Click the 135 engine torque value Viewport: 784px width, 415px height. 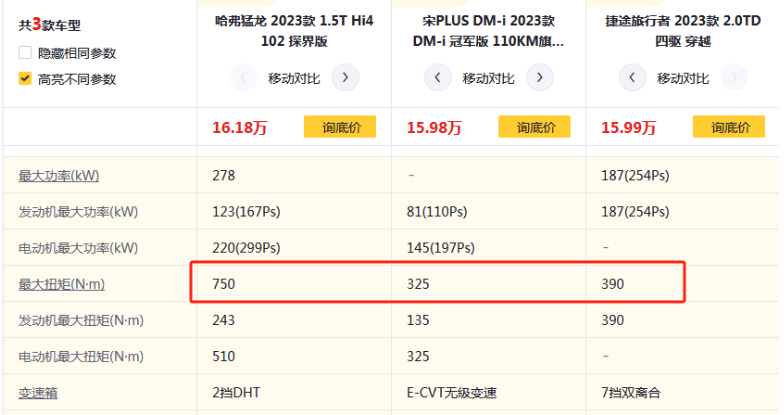418,320
